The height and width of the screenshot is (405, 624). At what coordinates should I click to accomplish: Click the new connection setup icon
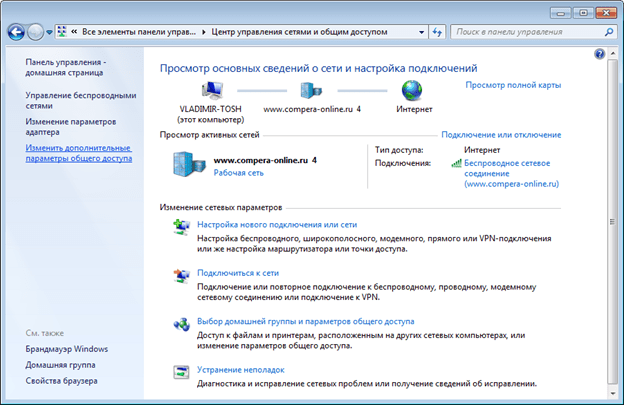coord(181,227)
